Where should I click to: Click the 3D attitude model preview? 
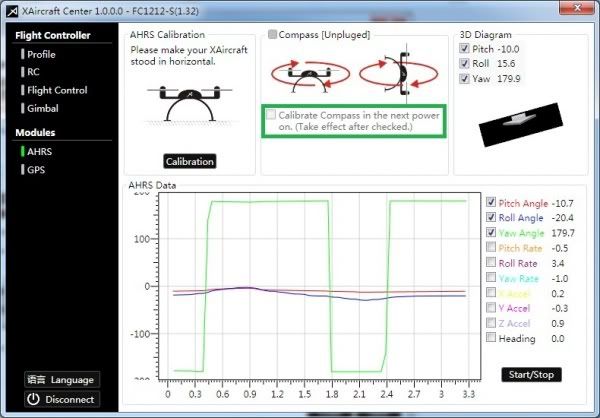tap(521, 125)
